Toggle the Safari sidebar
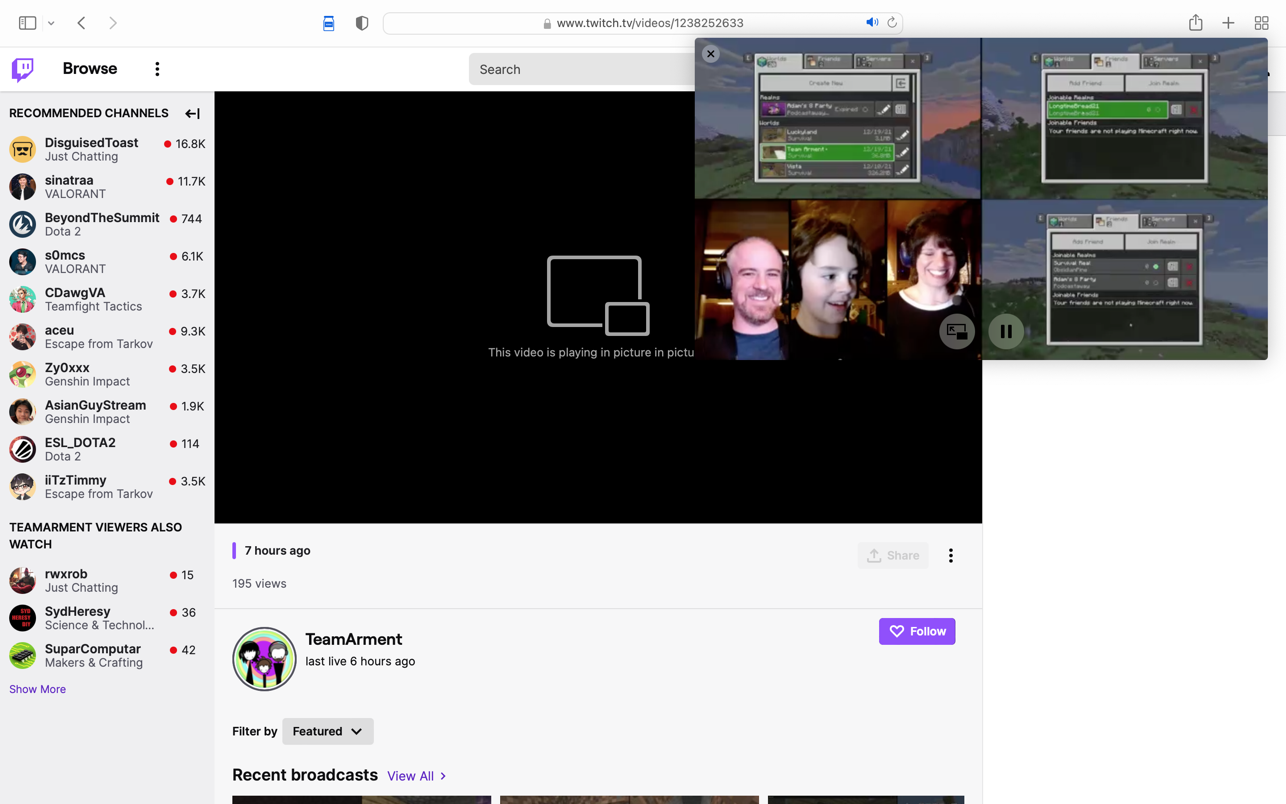This screenshot has width=1286, height=804. tap(27, 23)
